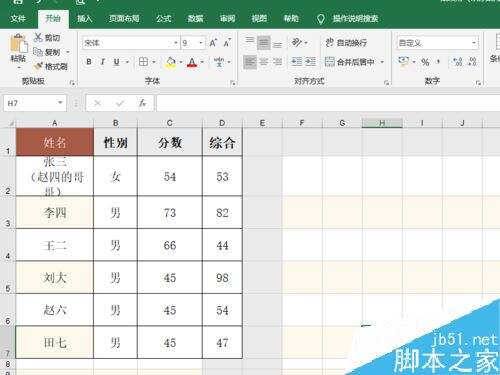This screenshot has width=500, height=375.
Task: Click the formula bar input area
Action: tap(328, 103)
